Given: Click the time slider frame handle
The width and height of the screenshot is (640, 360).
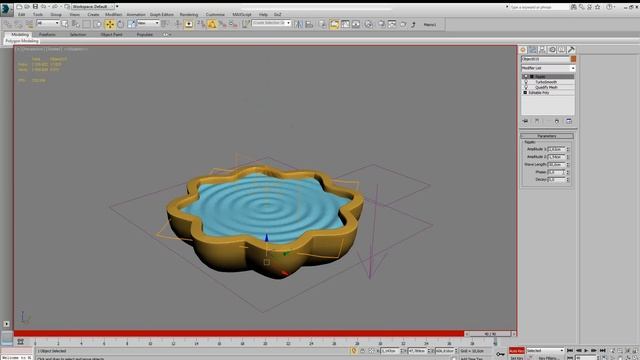Looking at the screenshot, I should point(490,334).
